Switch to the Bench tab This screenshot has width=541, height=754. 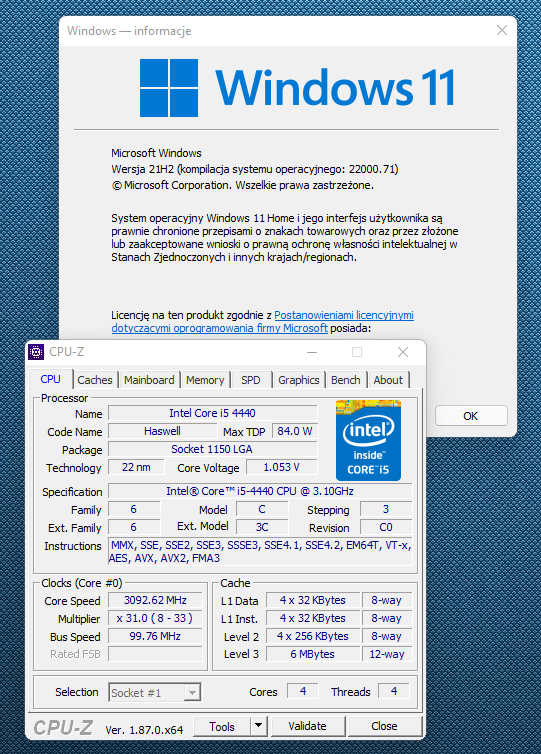pos(345,380)
